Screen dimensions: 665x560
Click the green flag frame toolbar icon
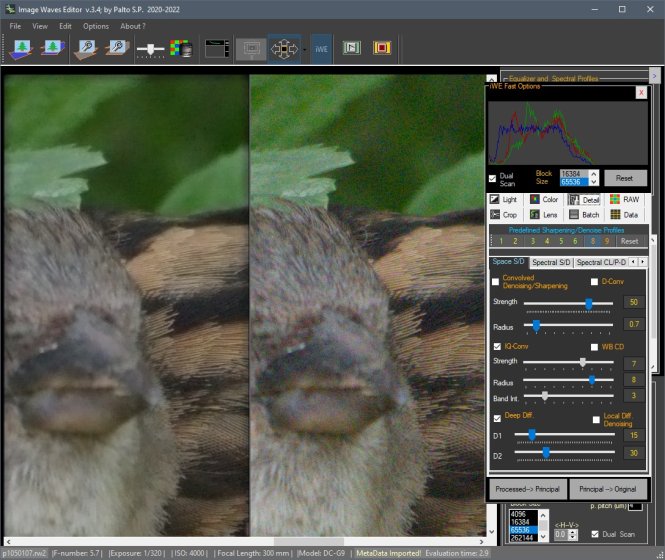point(352,48)
